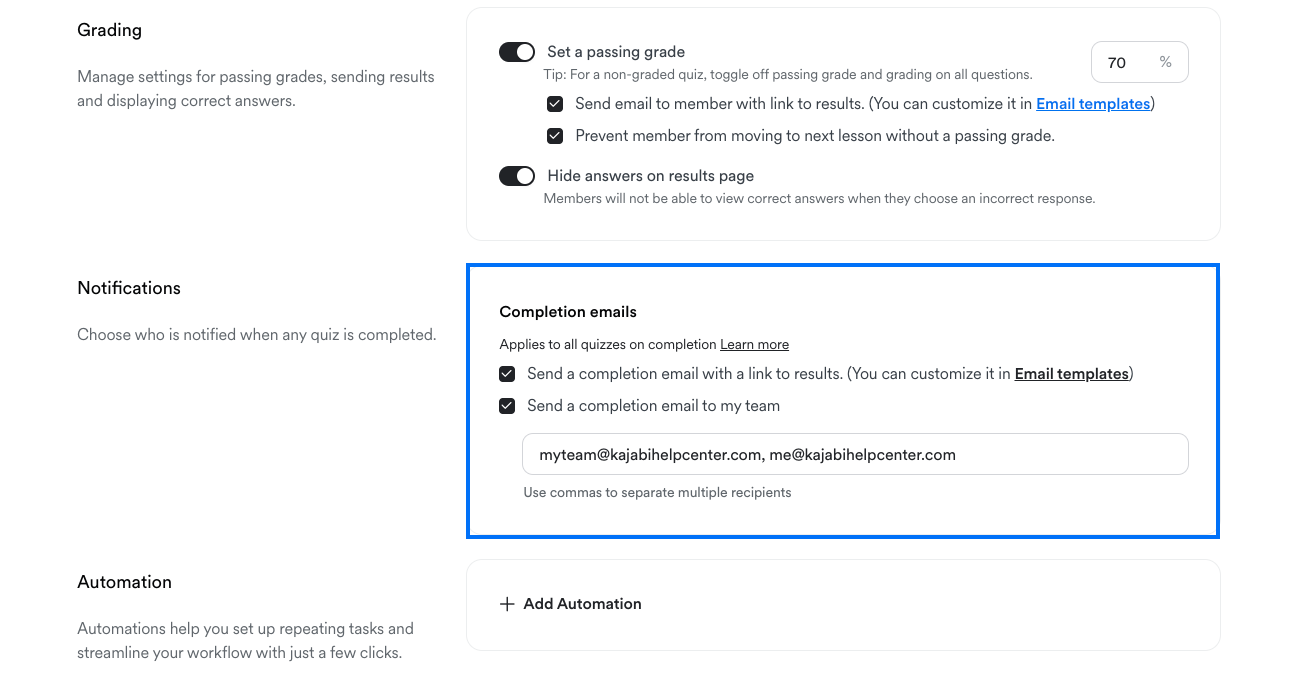The height and width of the screenshot is (677, 1303).
Task: Toggle the Set a passing grade switch
Action: pos(517,52)
